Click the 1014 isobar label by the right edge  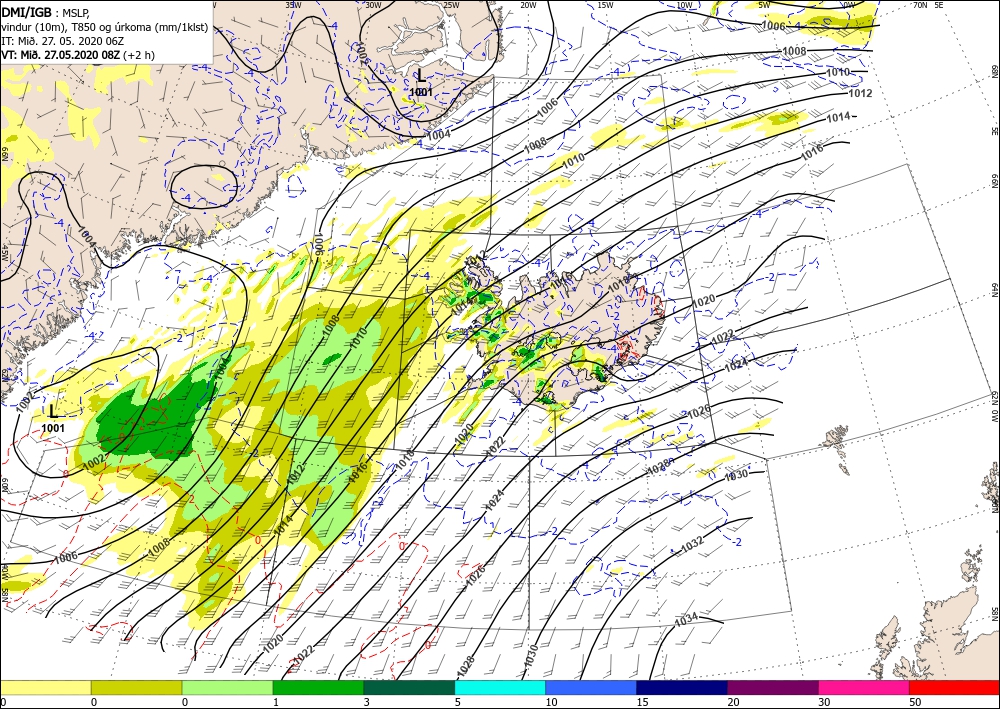[839, 117]
